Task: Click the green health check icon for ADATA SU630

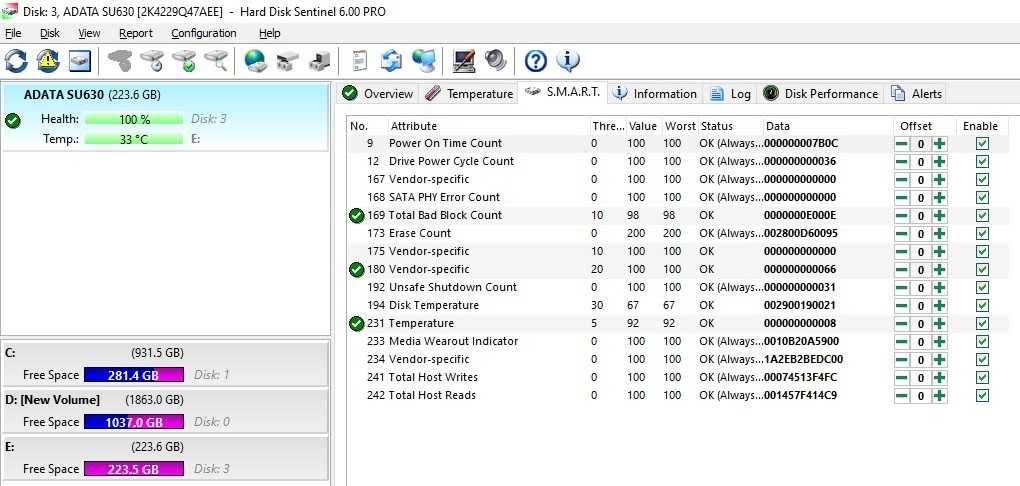Action: pos(12,120)
